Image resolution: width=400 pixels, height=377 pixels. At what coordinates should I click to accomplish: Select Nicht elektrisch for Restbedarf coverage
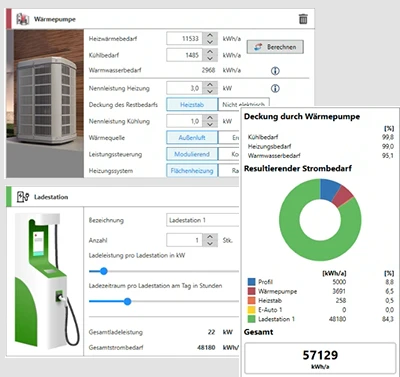click(244, 104)
